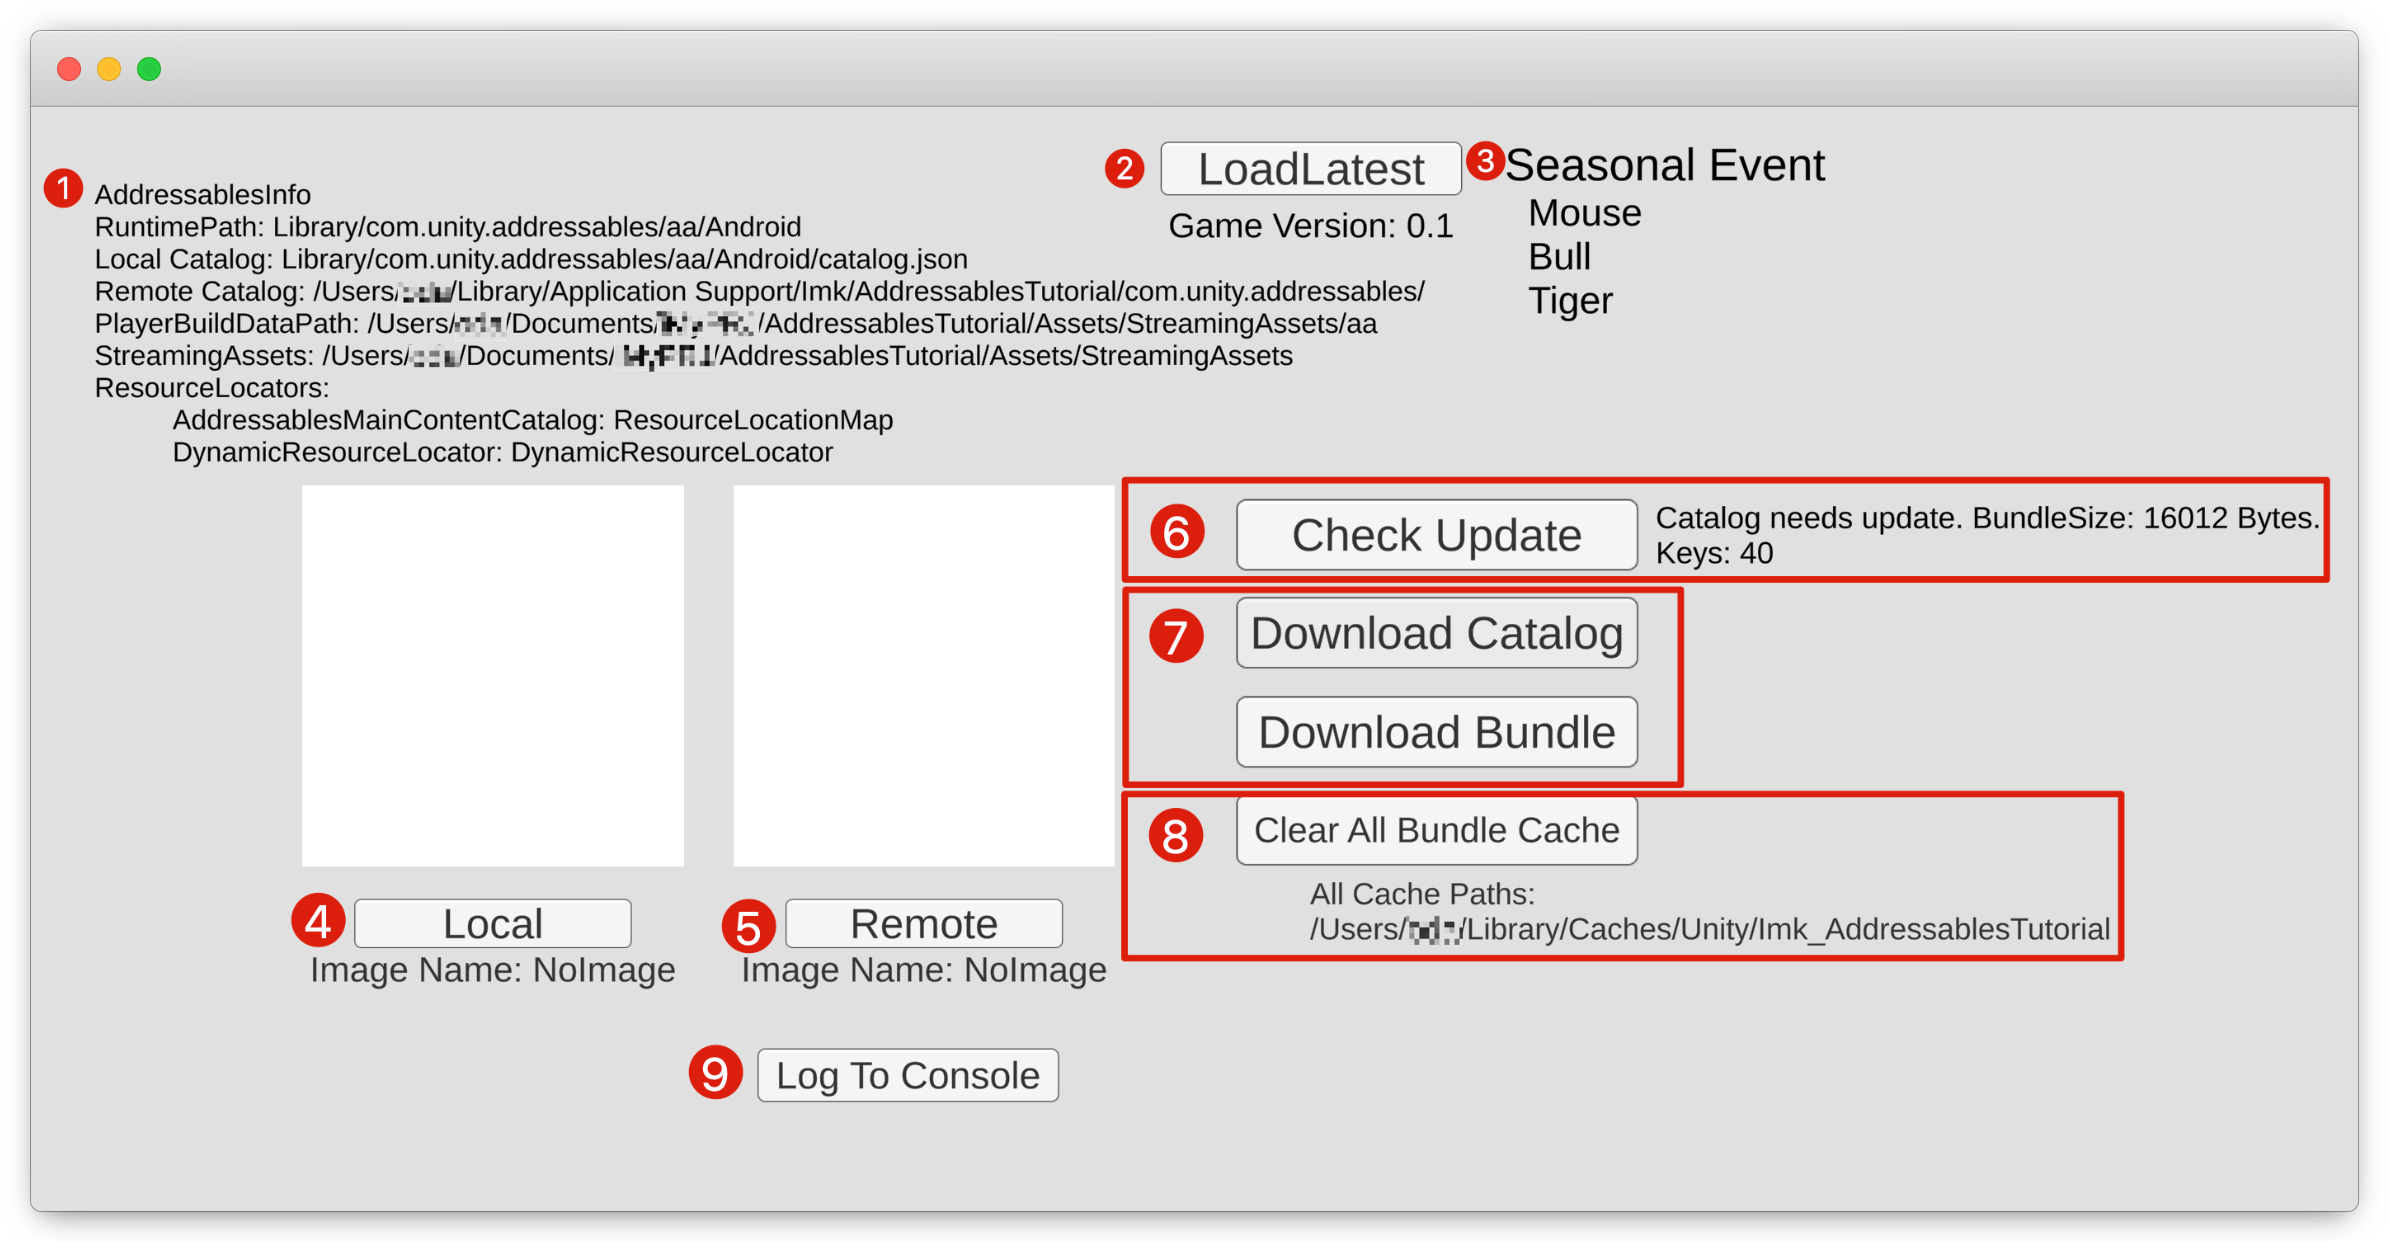Load the Local image button
The image size is (2389, 1242).
pyautogui.click(x=492, y=923)
